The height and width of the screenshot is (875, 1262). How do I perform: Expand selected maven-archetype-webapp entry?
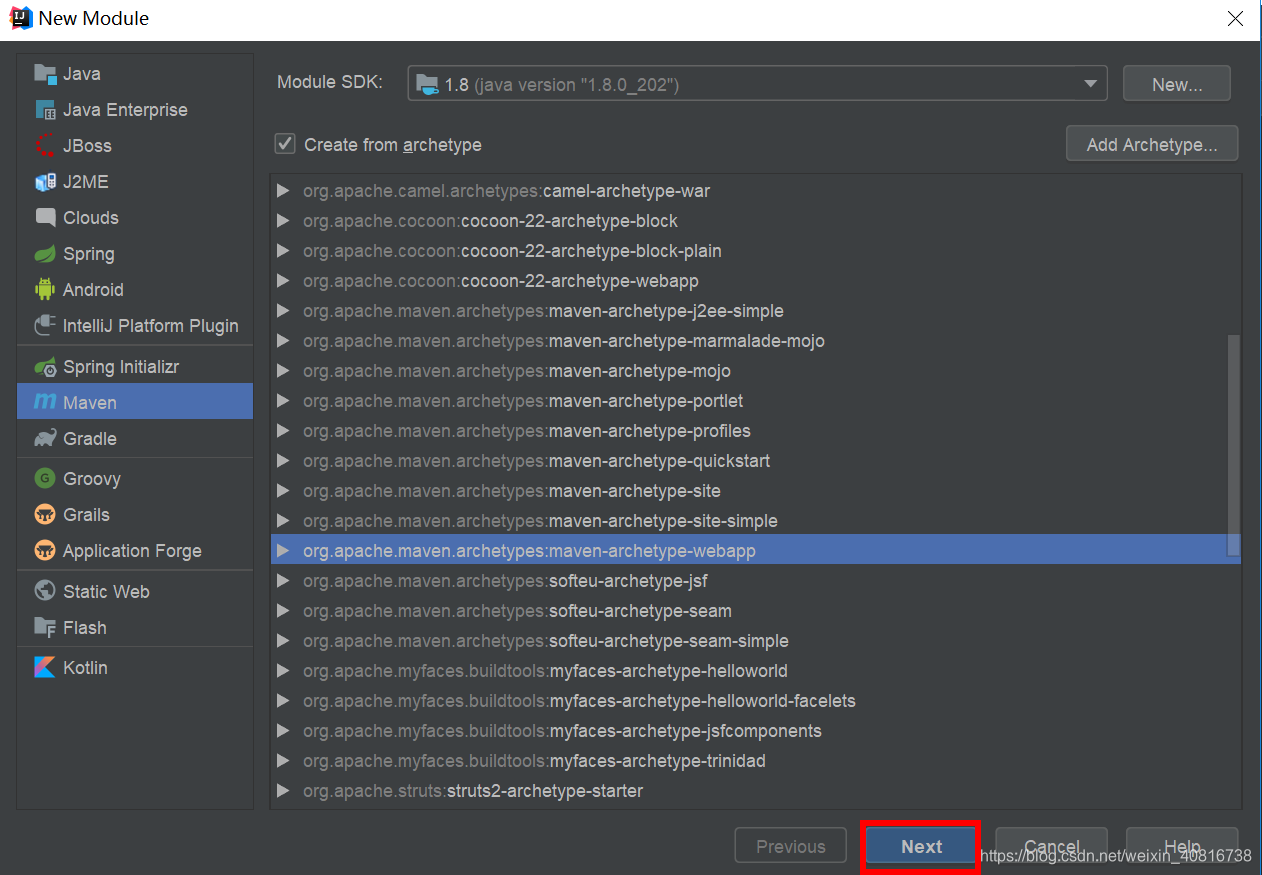[283, 550]
